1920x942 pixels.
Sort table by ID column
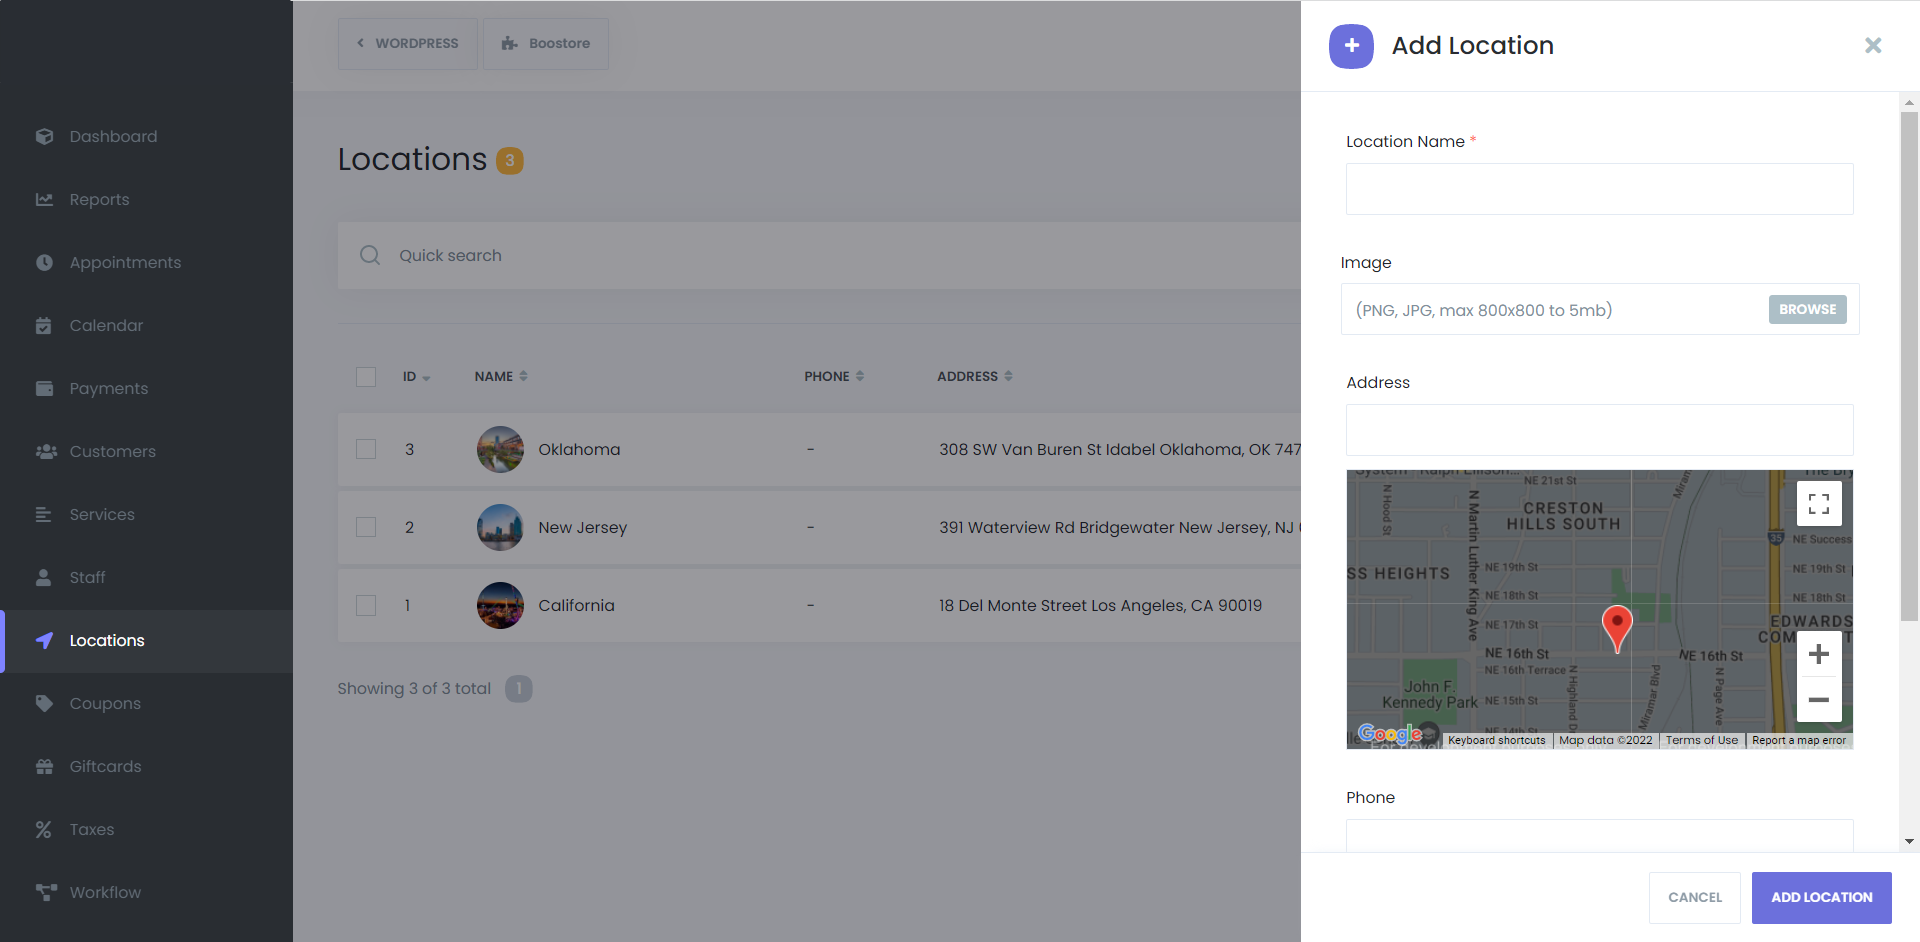point(416,377)
